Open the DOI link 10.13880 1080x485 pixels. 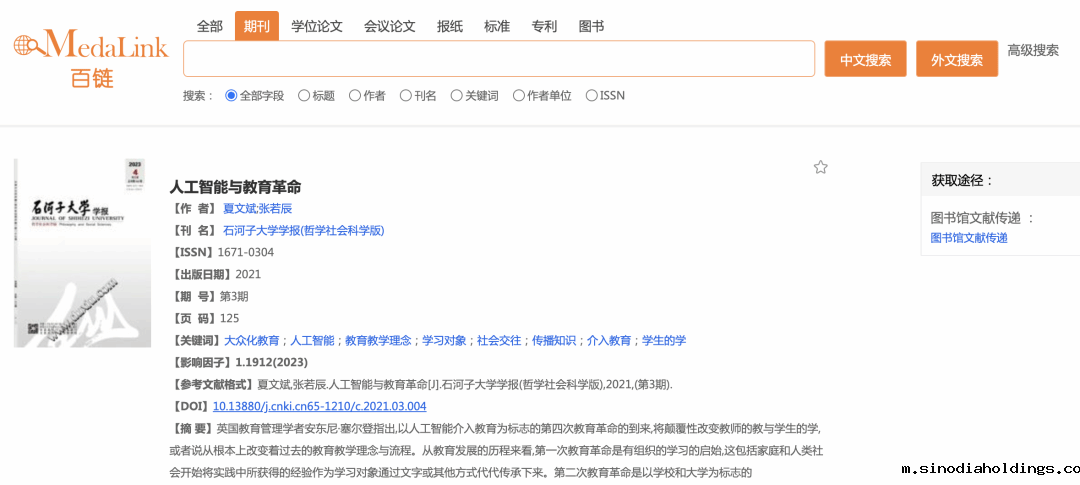(x=319, y=406)
